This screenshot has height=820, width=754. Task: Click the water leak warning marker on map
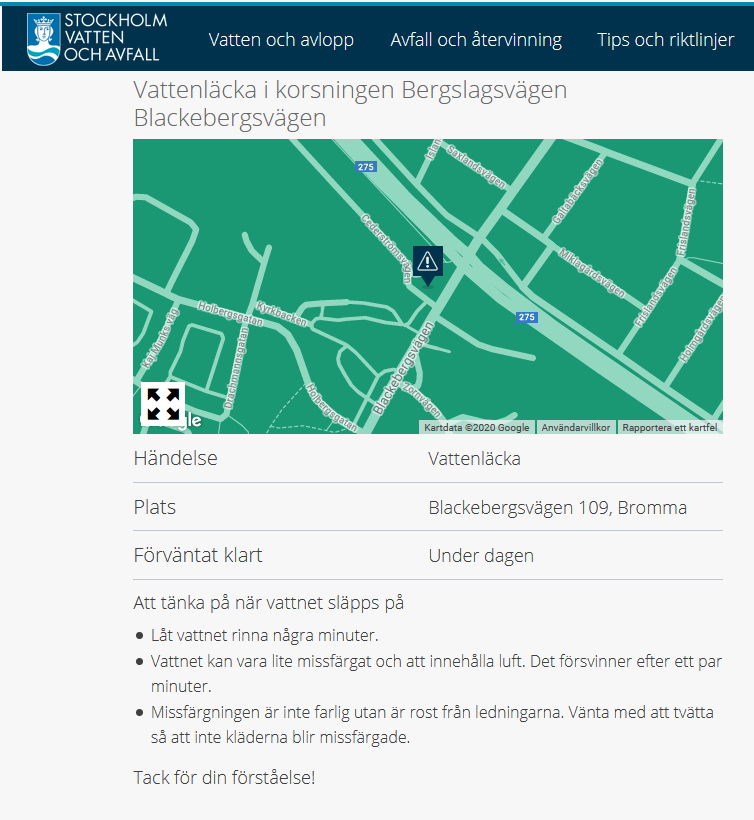tap(427, 262)
